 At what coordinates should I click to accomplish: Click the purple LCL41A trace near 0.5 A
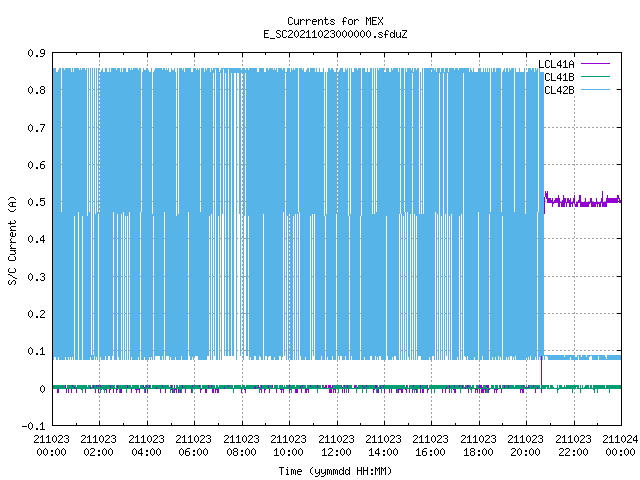583,201
